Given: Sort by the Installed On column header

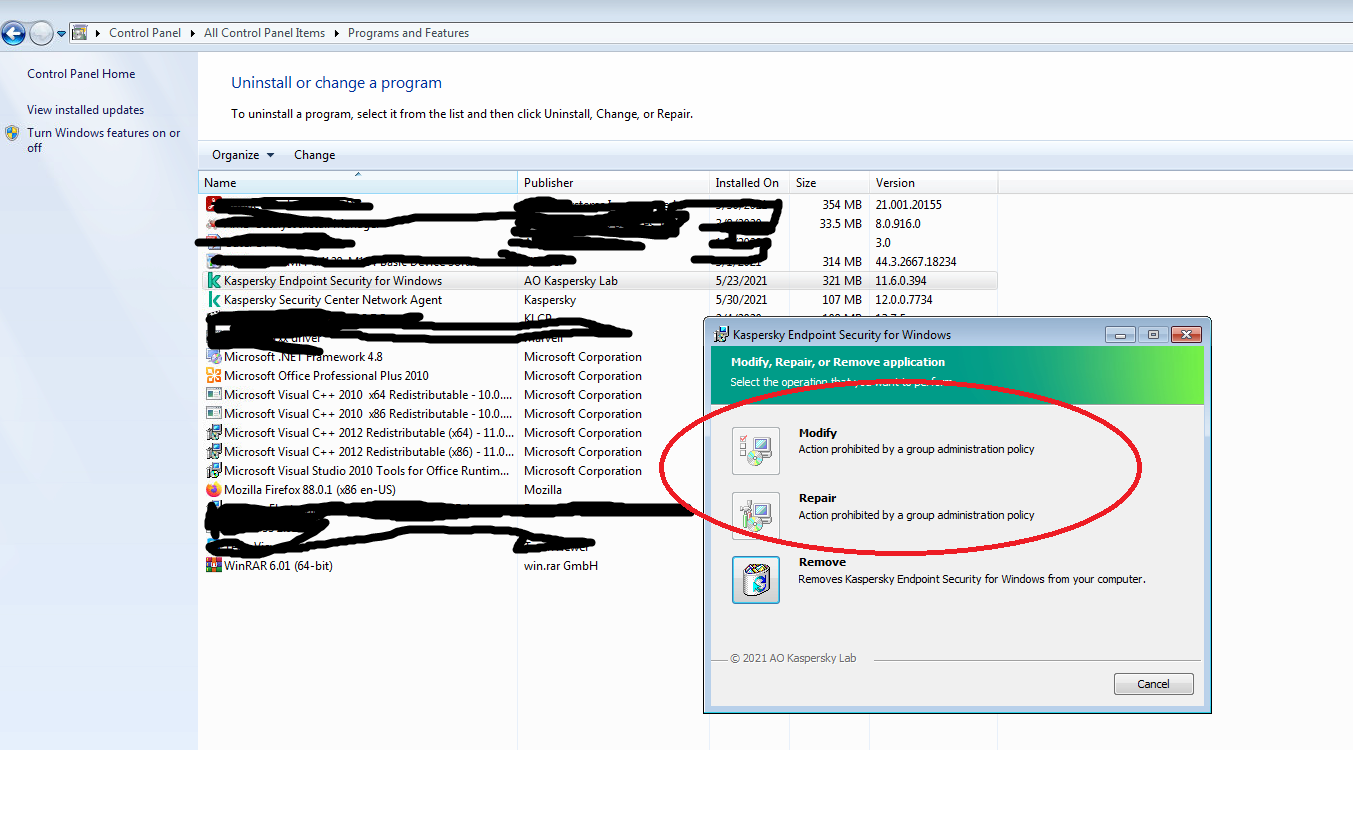Looking at the screenshot, I should coord(749,183).
